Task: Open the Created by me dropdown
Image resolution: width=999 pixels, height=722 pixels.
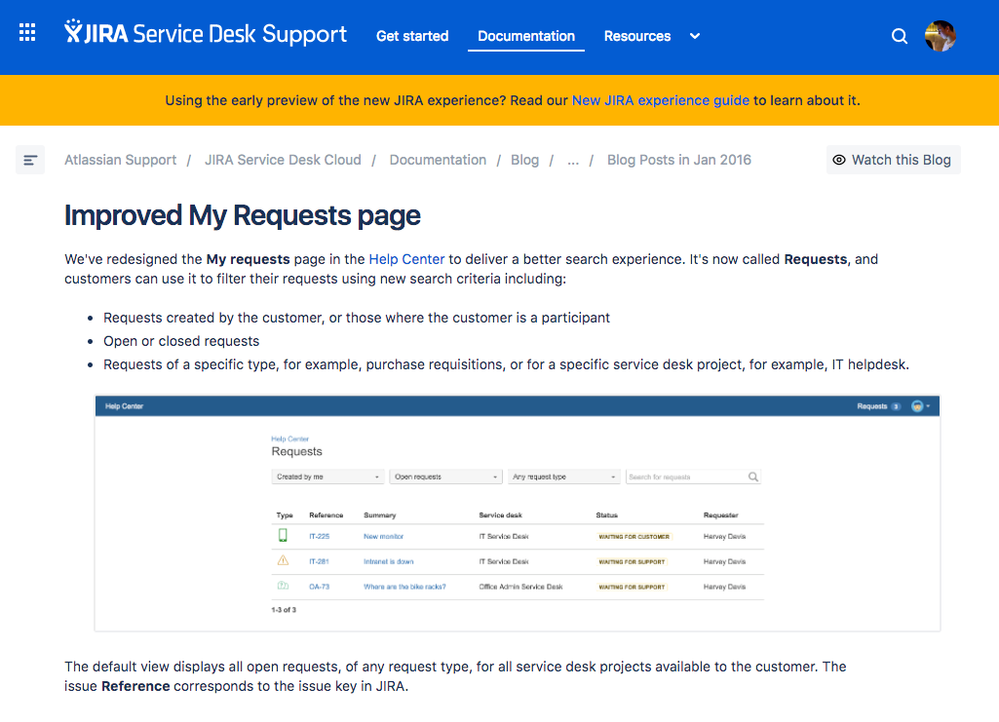Action: [328, 477]
